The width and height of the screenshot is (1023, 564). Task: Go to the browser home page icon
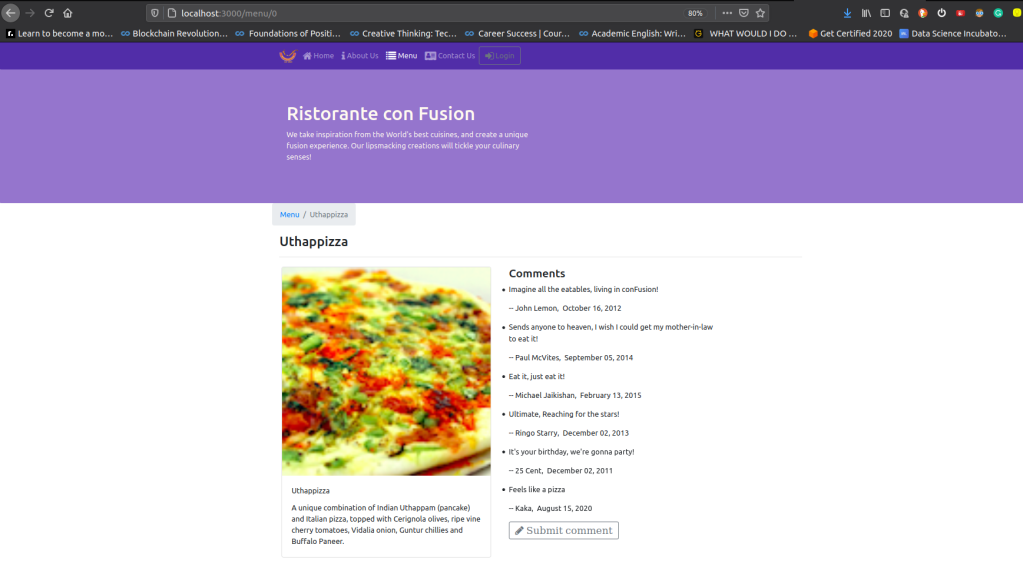tap(68, 13)
